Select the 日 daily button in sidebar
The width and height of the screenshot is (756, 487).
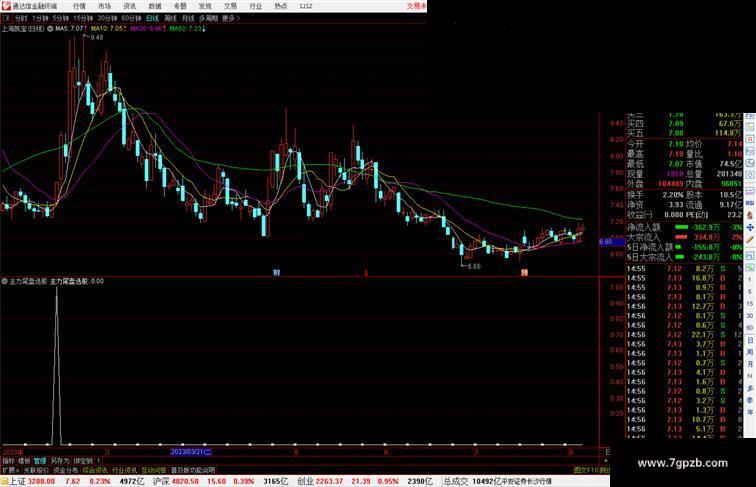coord(750,340)
